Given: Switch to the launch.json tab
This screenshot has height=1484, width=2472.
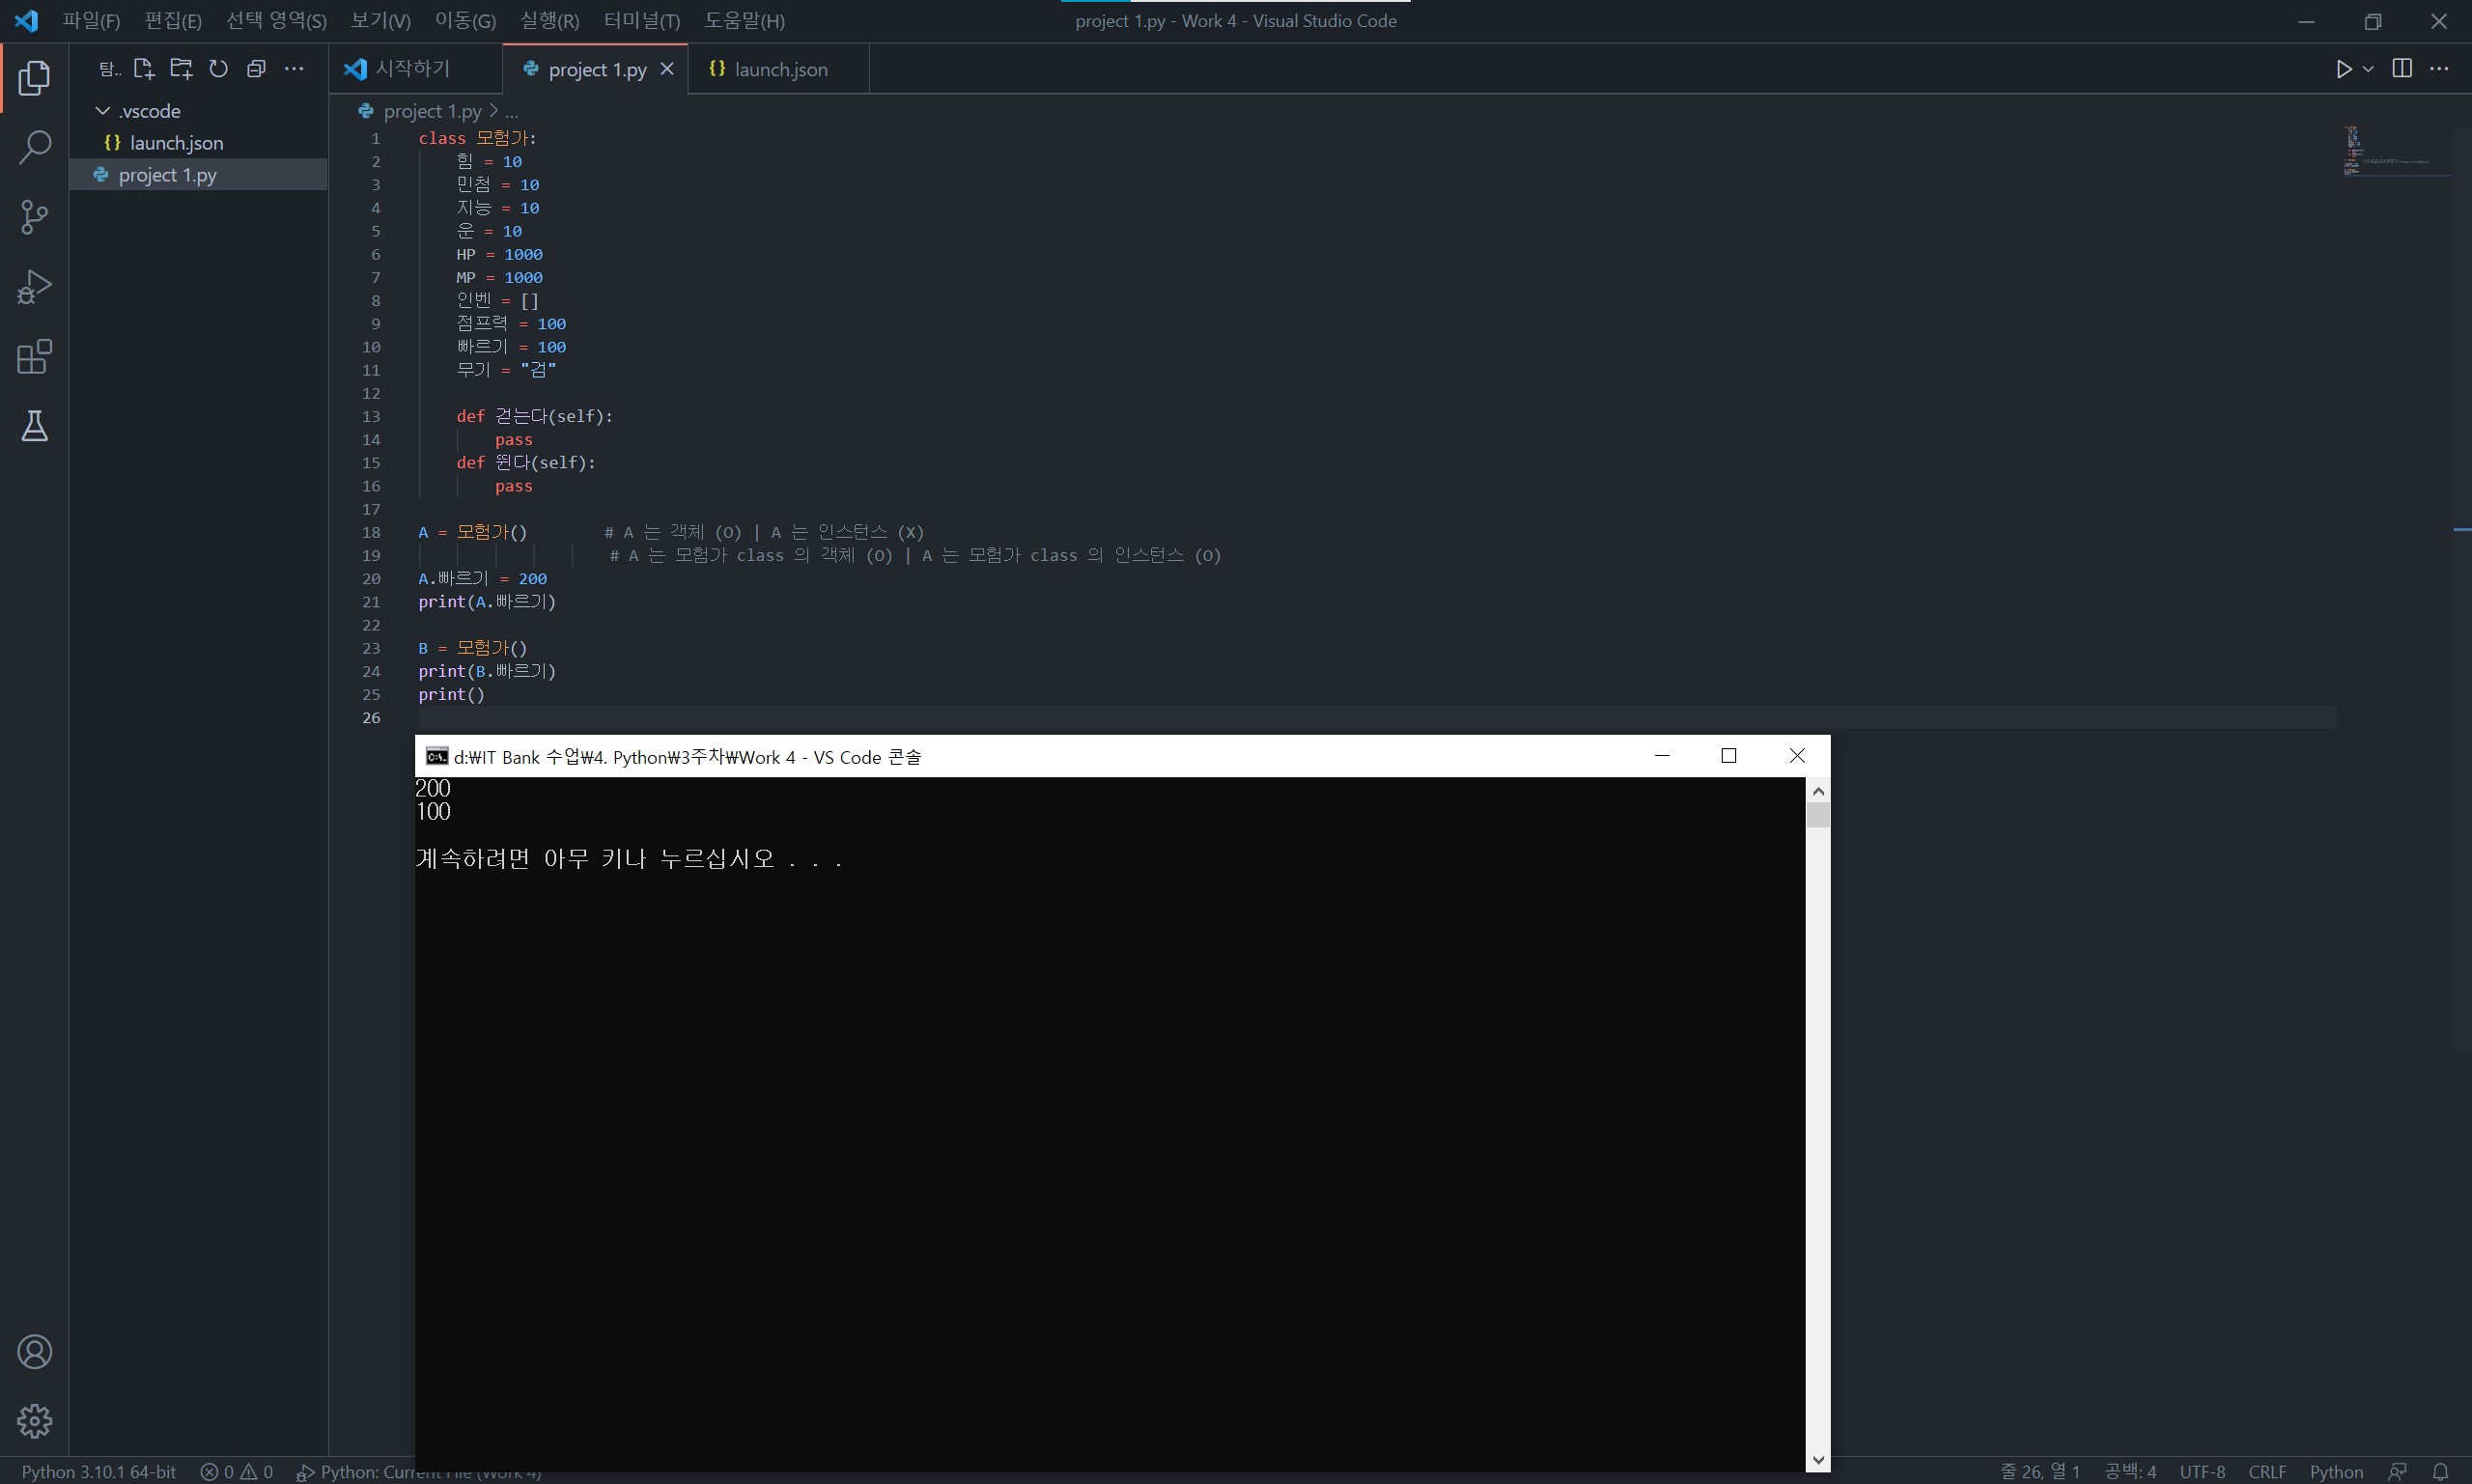Looking at the screenshot, I should point(779,69).
